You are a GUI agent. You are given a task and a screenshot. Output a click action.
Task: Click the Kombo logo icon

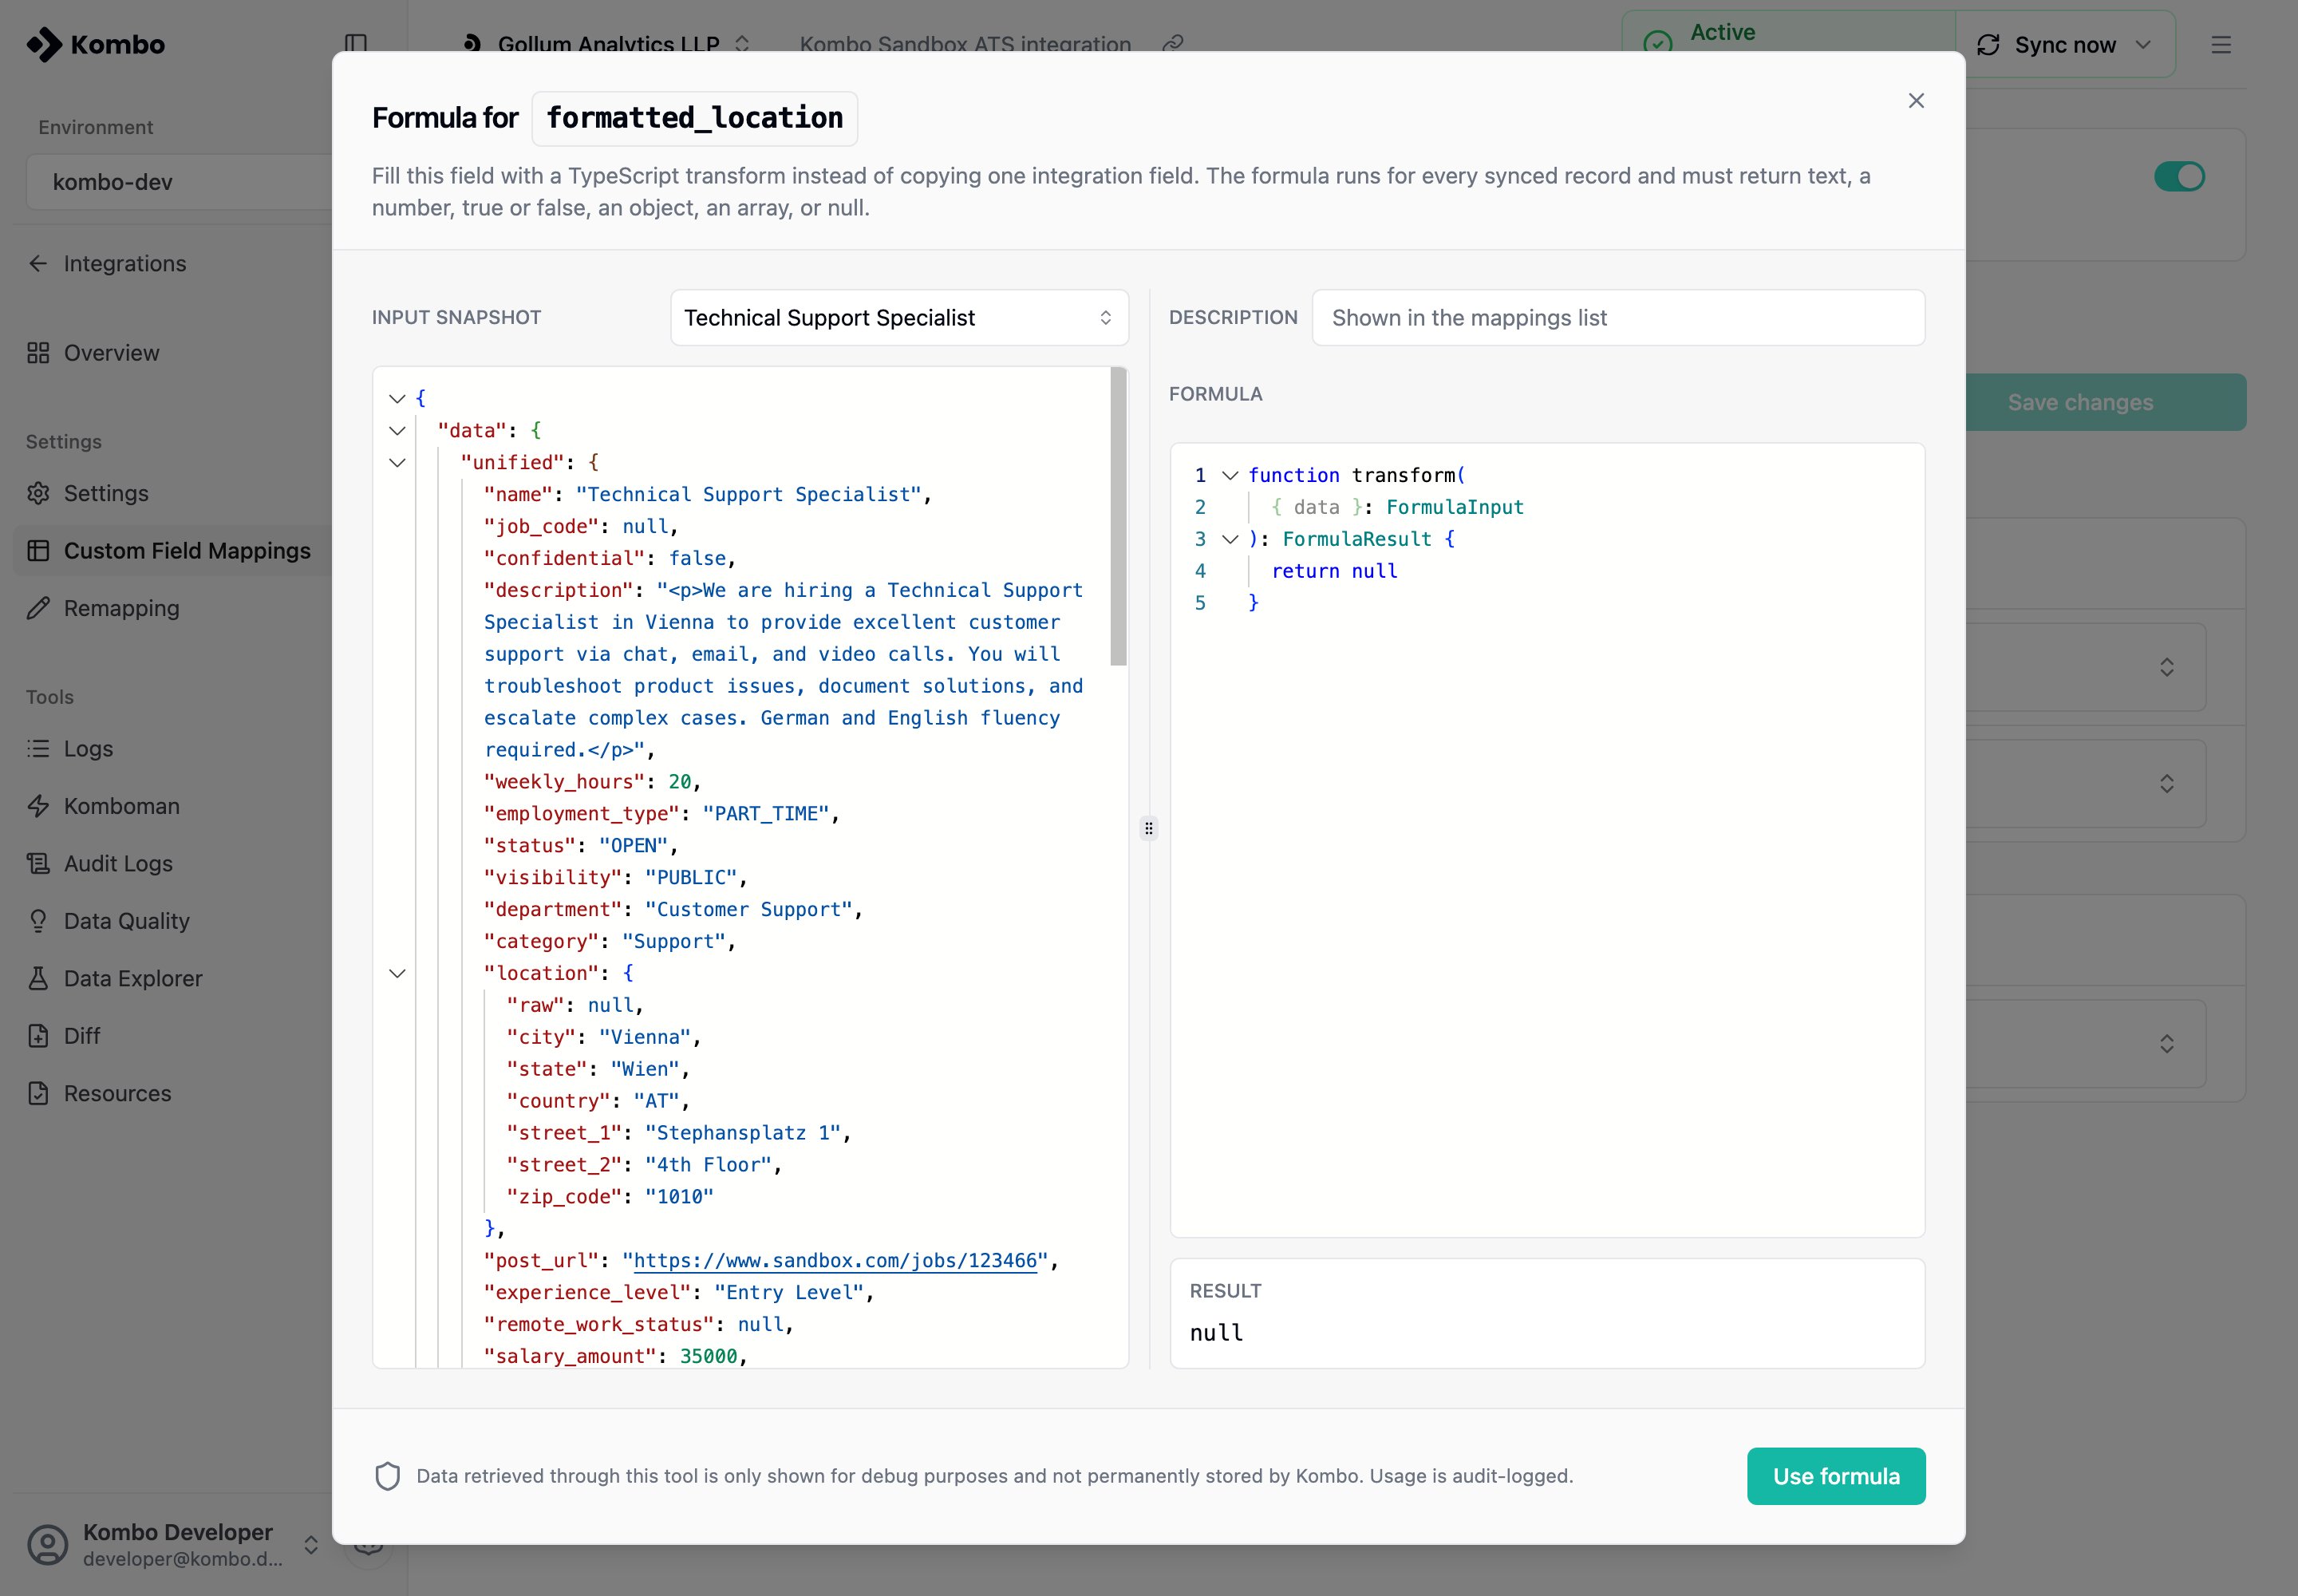[x=44, y=44]
